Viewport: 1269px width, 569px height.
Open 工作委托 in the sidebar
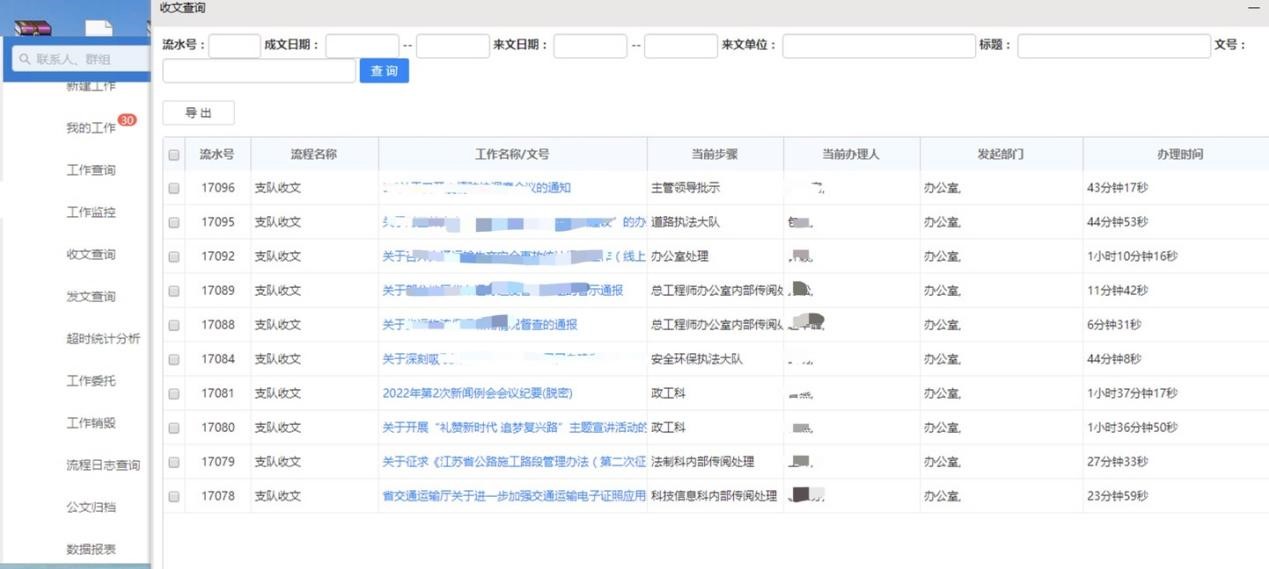point(91,380)
